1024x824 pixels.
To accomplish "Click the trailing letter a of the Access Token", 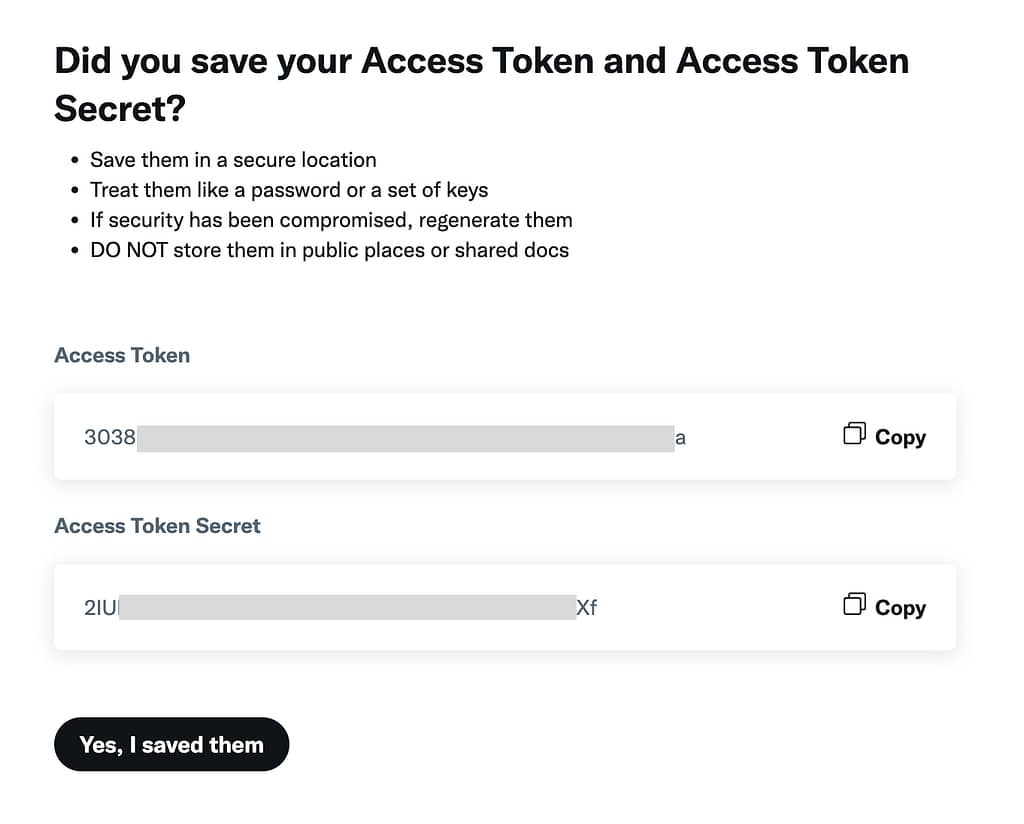I will [x=680, y=439].
